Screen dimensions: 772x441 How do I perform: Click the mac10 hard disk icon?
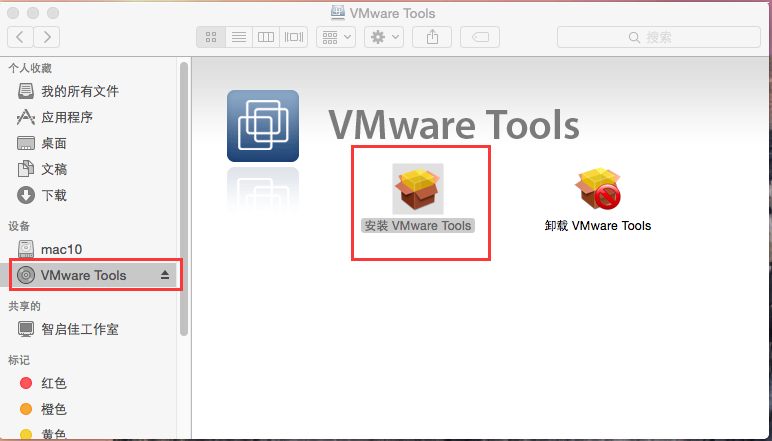coord(26,249)
